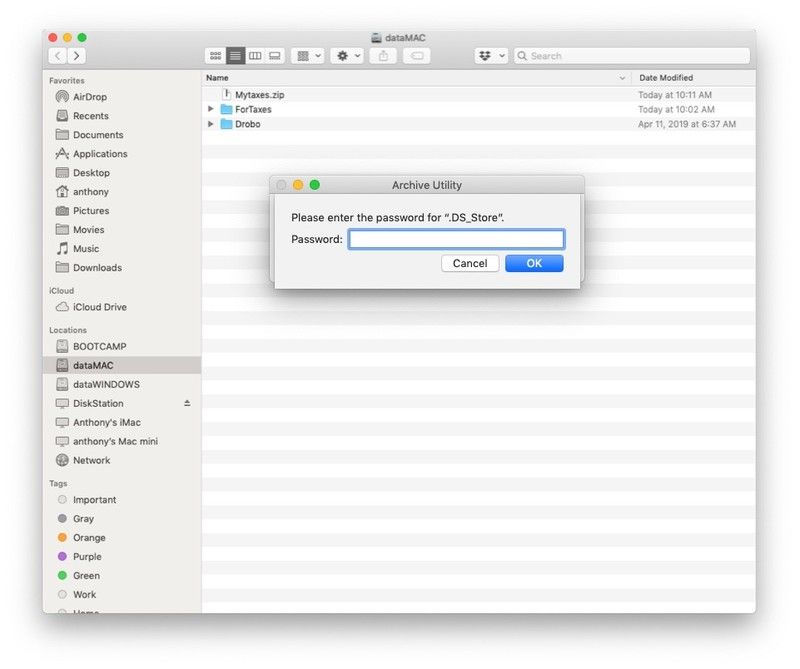Viewport: 800px width, 669px height.
Task: Open the Dropbox toolbar dropdown
Action: [491, 56]
